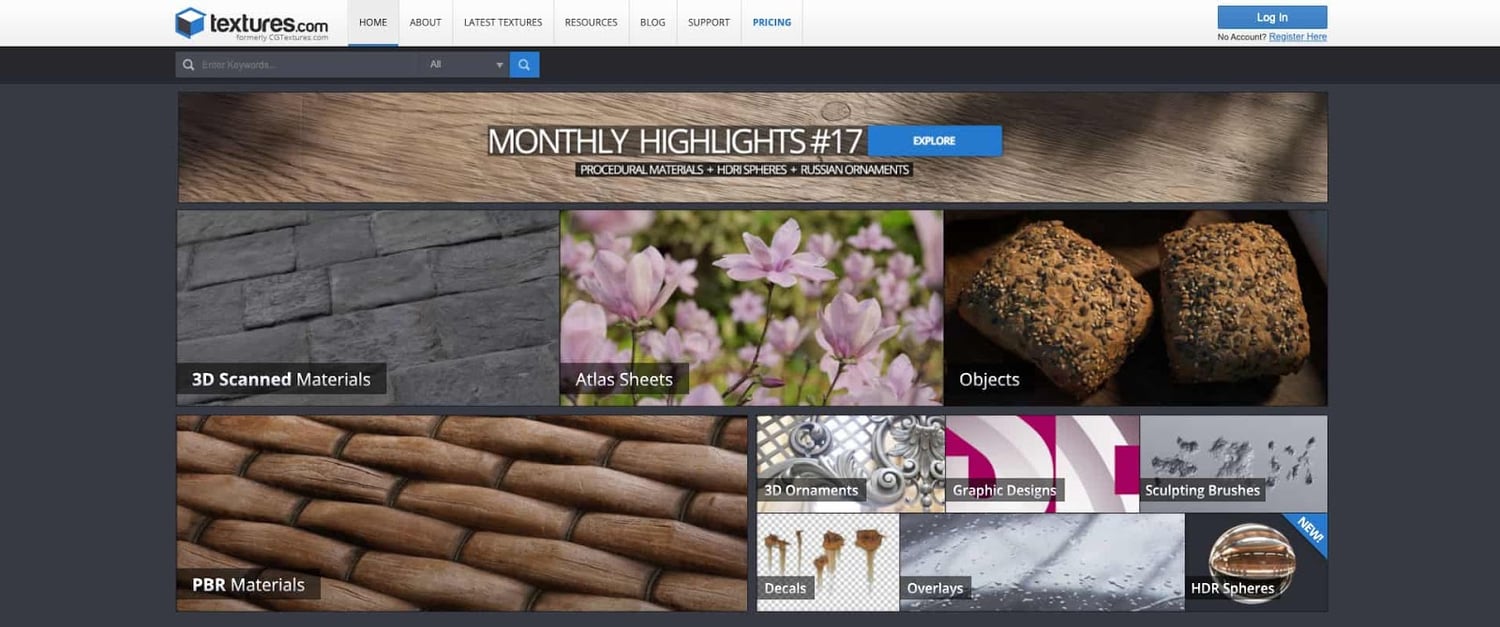Viewport: 1500px width, 627px height.
Task: Click the Log In button
Action: tap(1272, 17)
